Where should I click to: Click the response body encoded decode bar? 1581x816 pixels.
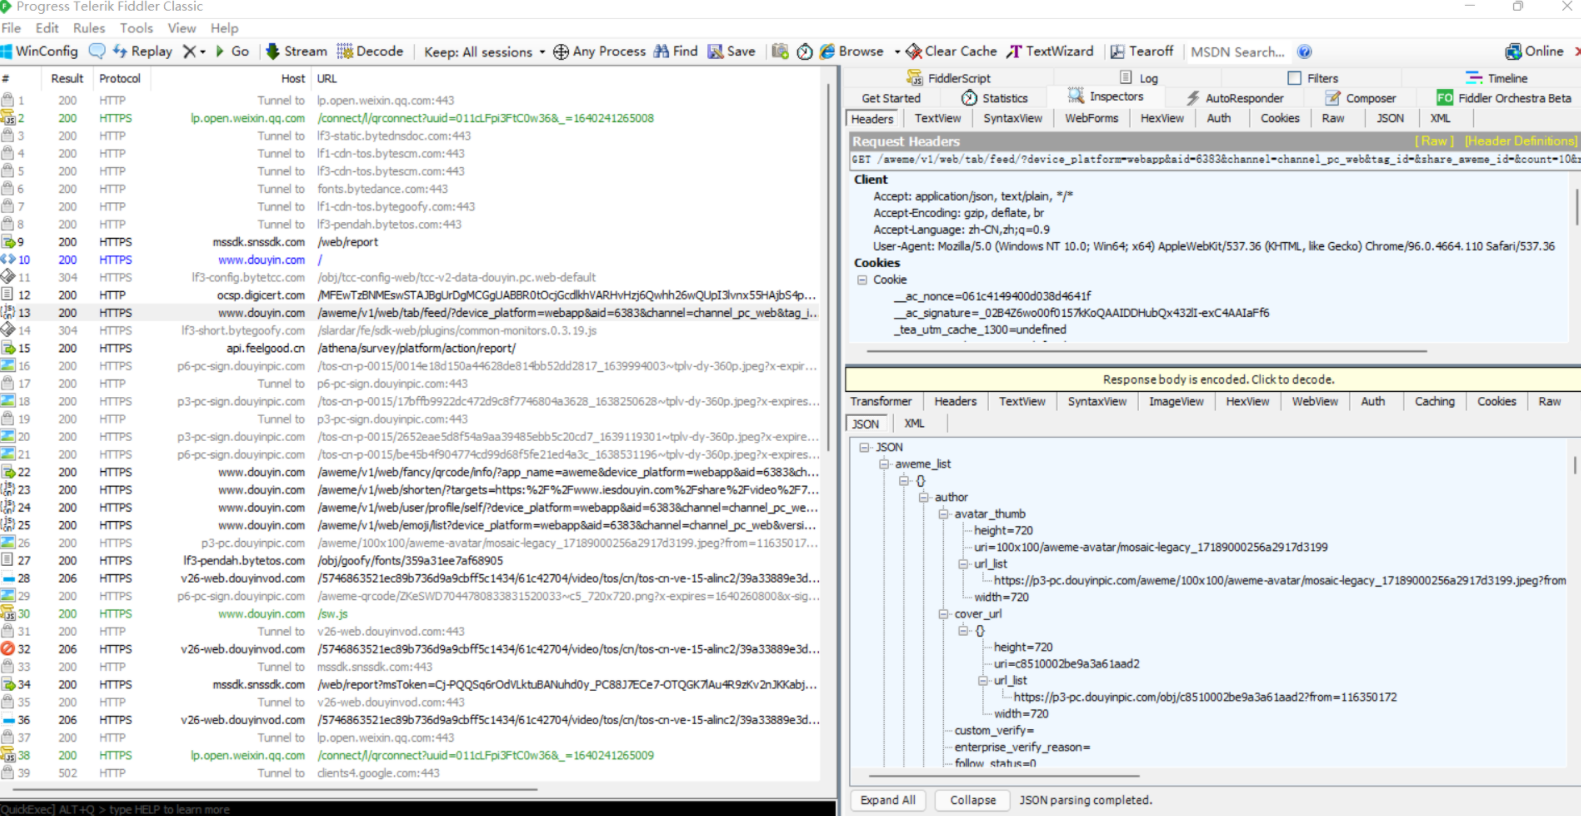tap(1213, 379)
